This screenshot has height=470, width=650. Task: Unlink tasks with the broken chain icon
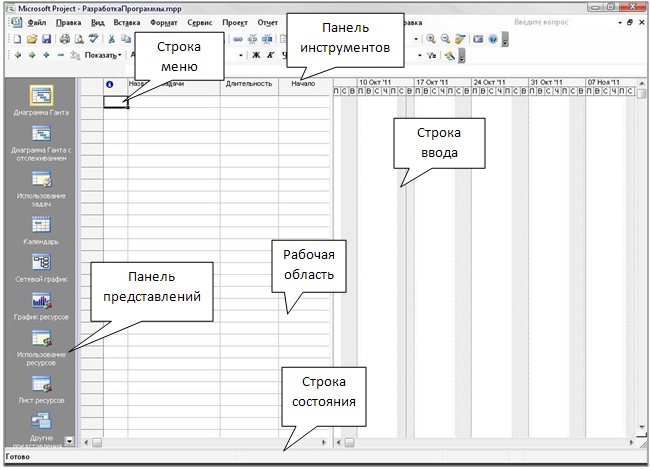[x=252, y=39]
